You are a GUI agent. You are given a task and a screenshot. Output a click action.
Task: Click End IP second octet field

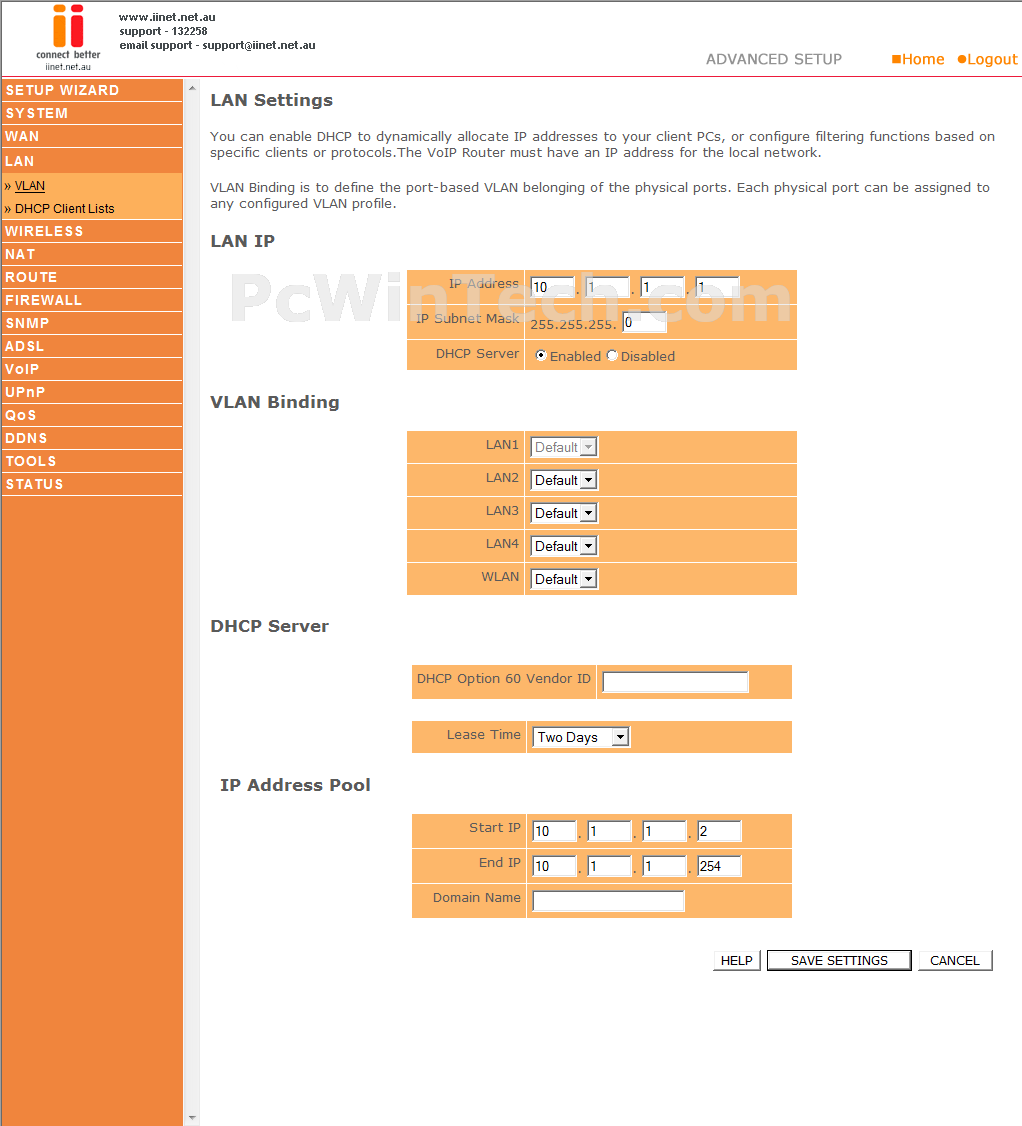pyautogui.click(x=609, y=866)
